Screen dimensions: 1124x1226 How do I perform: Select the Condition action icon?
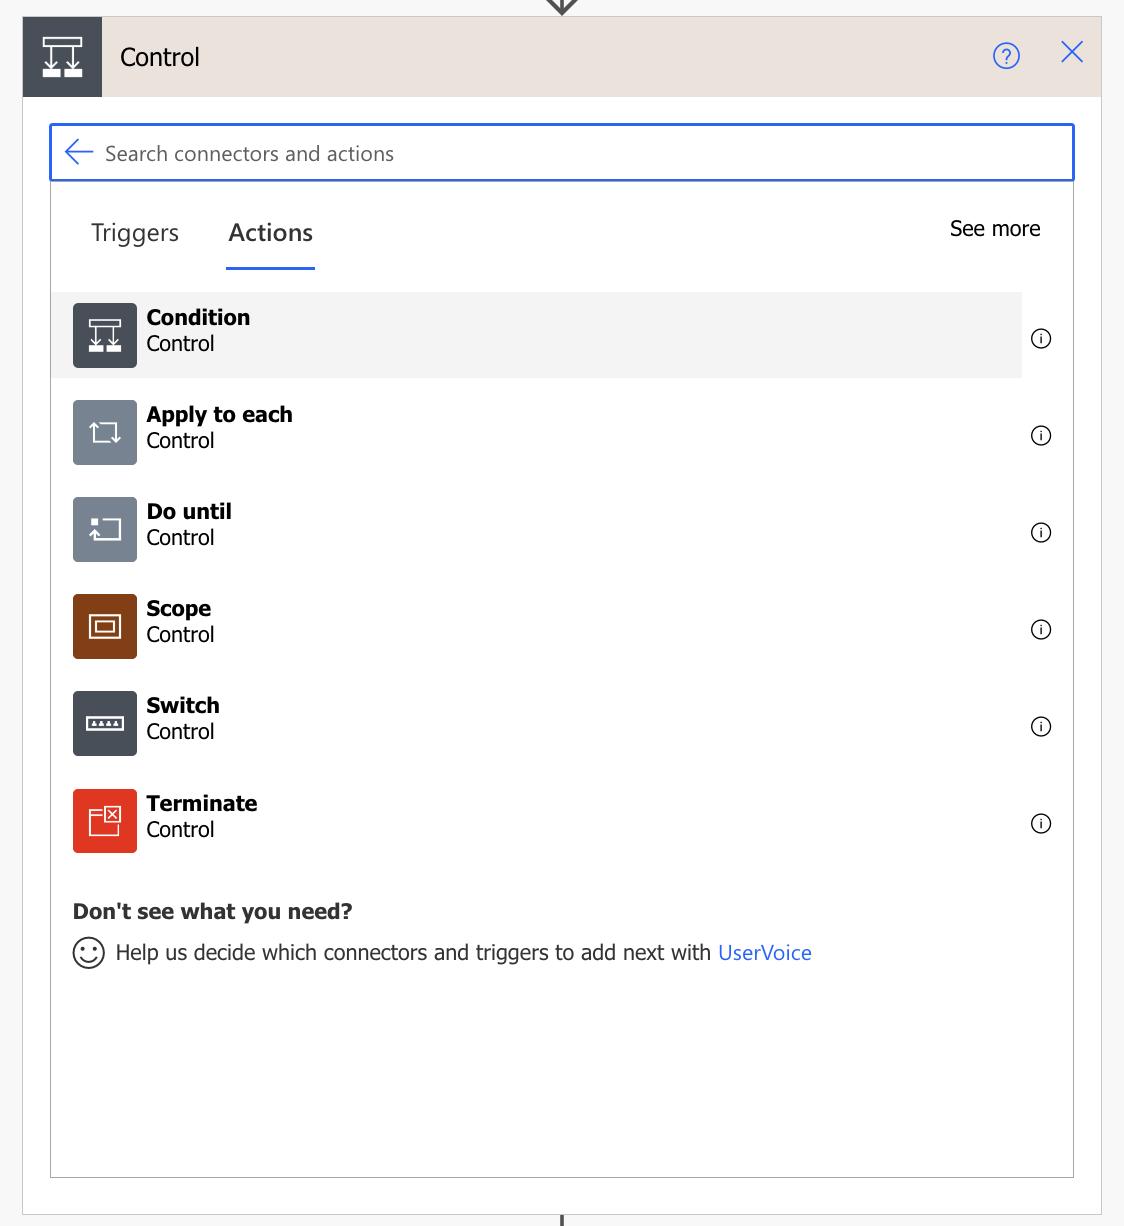pyautogui.click(x=105, y=335)
